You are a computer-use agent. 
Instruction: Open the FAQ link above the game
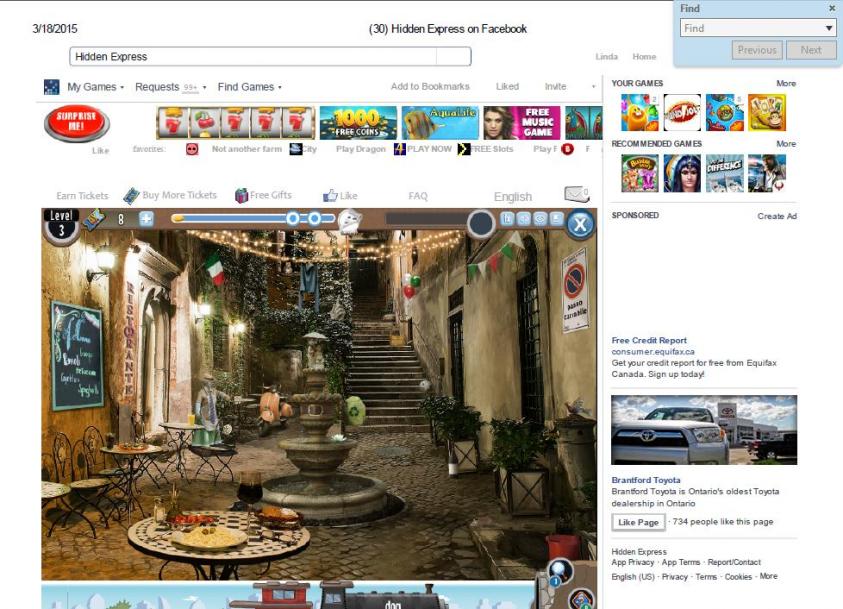[418, 196]
